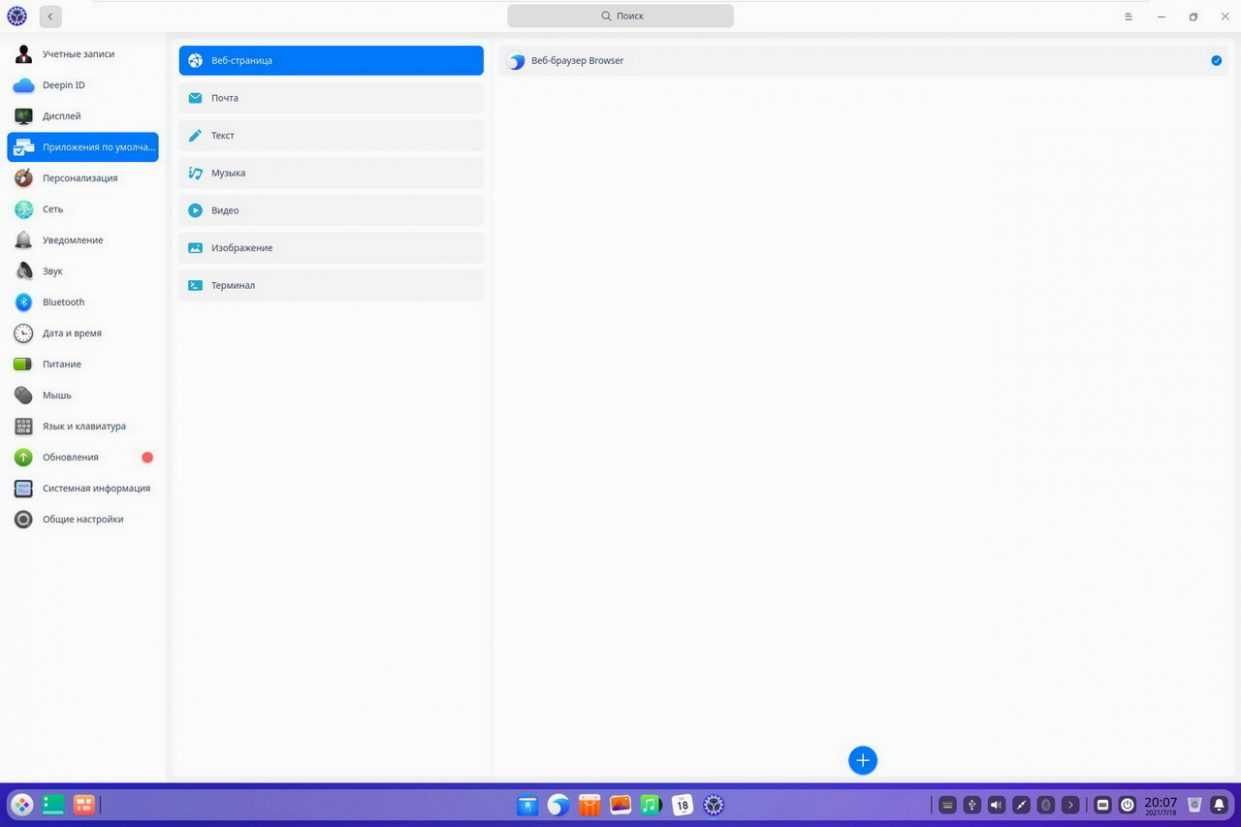Go back with the arrow button

coord(51,16)
